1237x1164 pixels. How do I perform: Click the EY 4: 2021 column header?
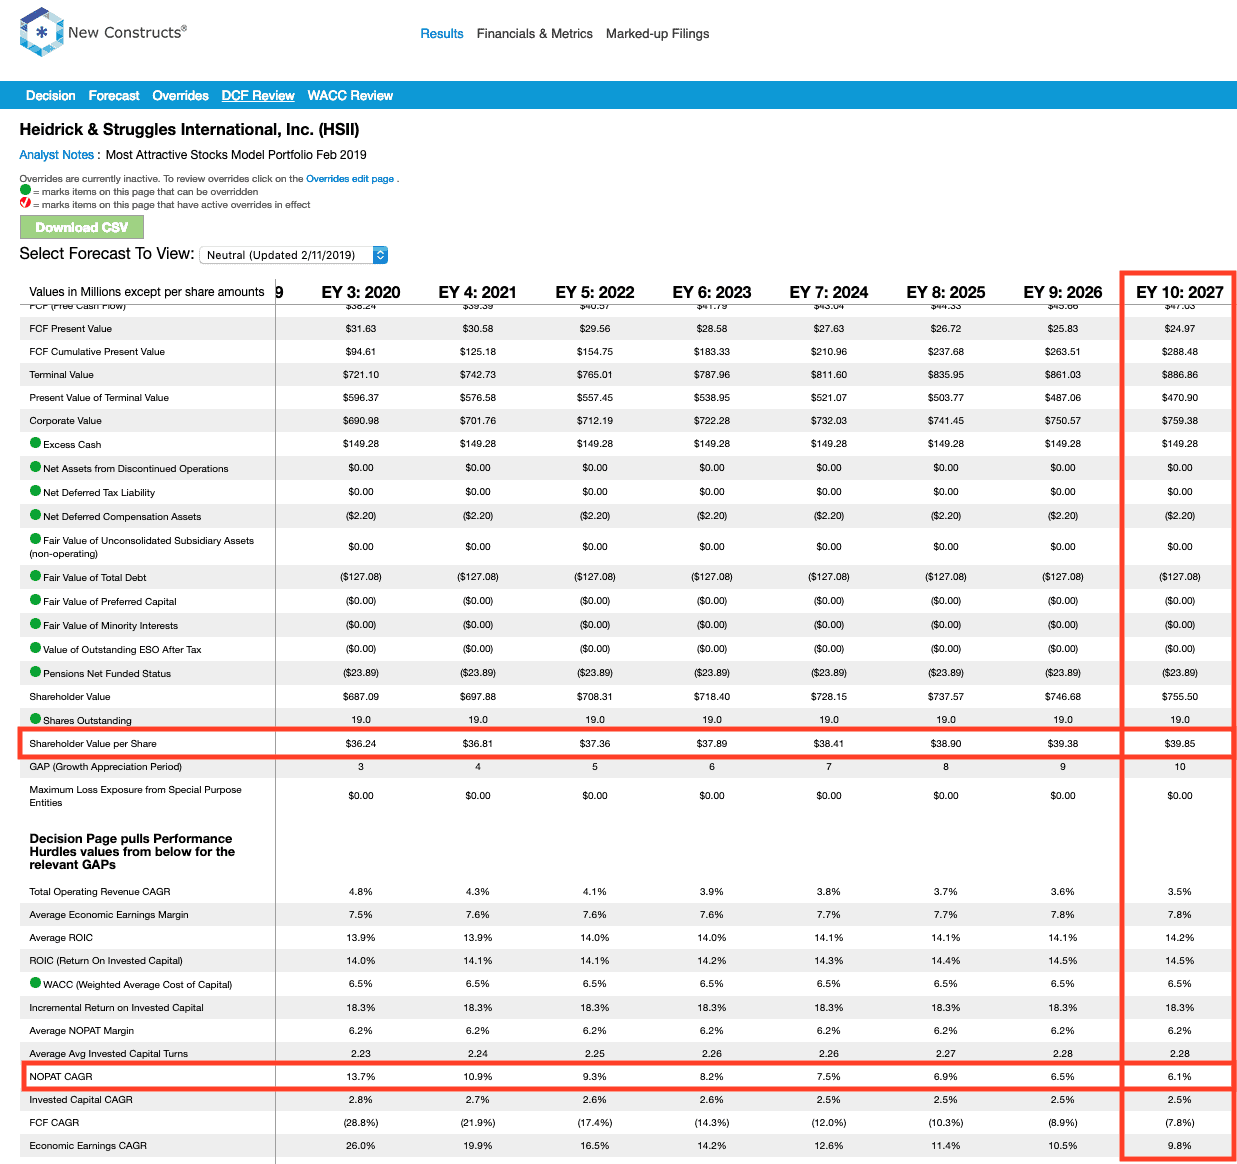(x=478, y=292)
